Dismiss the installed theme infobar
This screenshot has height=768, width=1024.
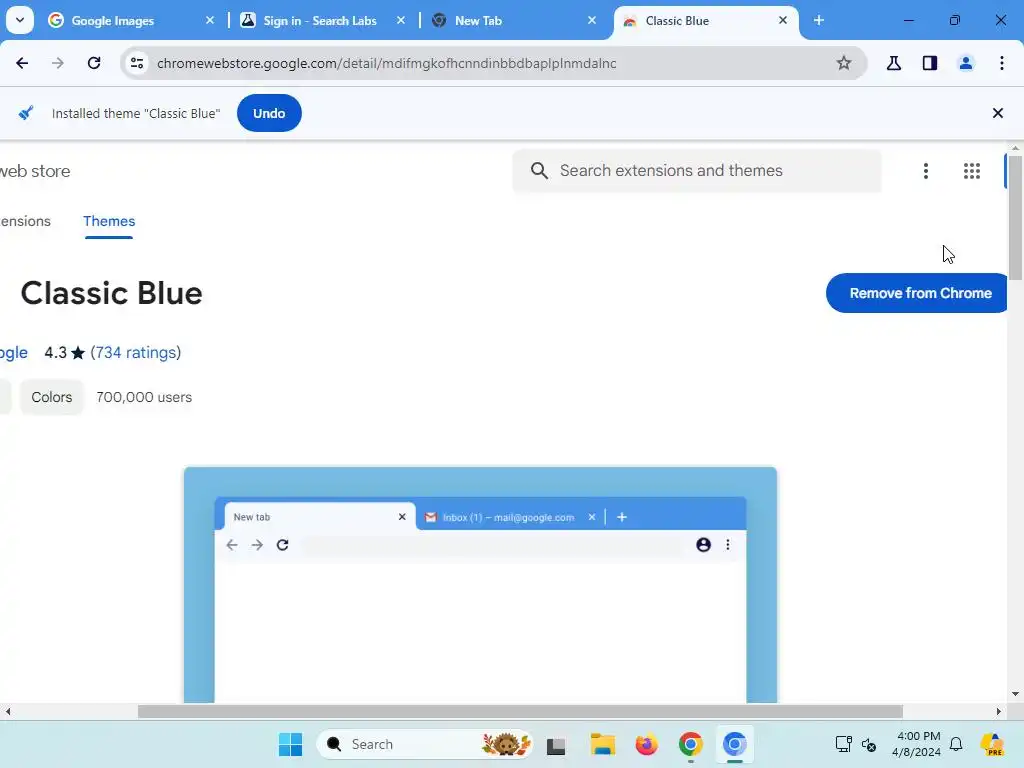point(997,113)
